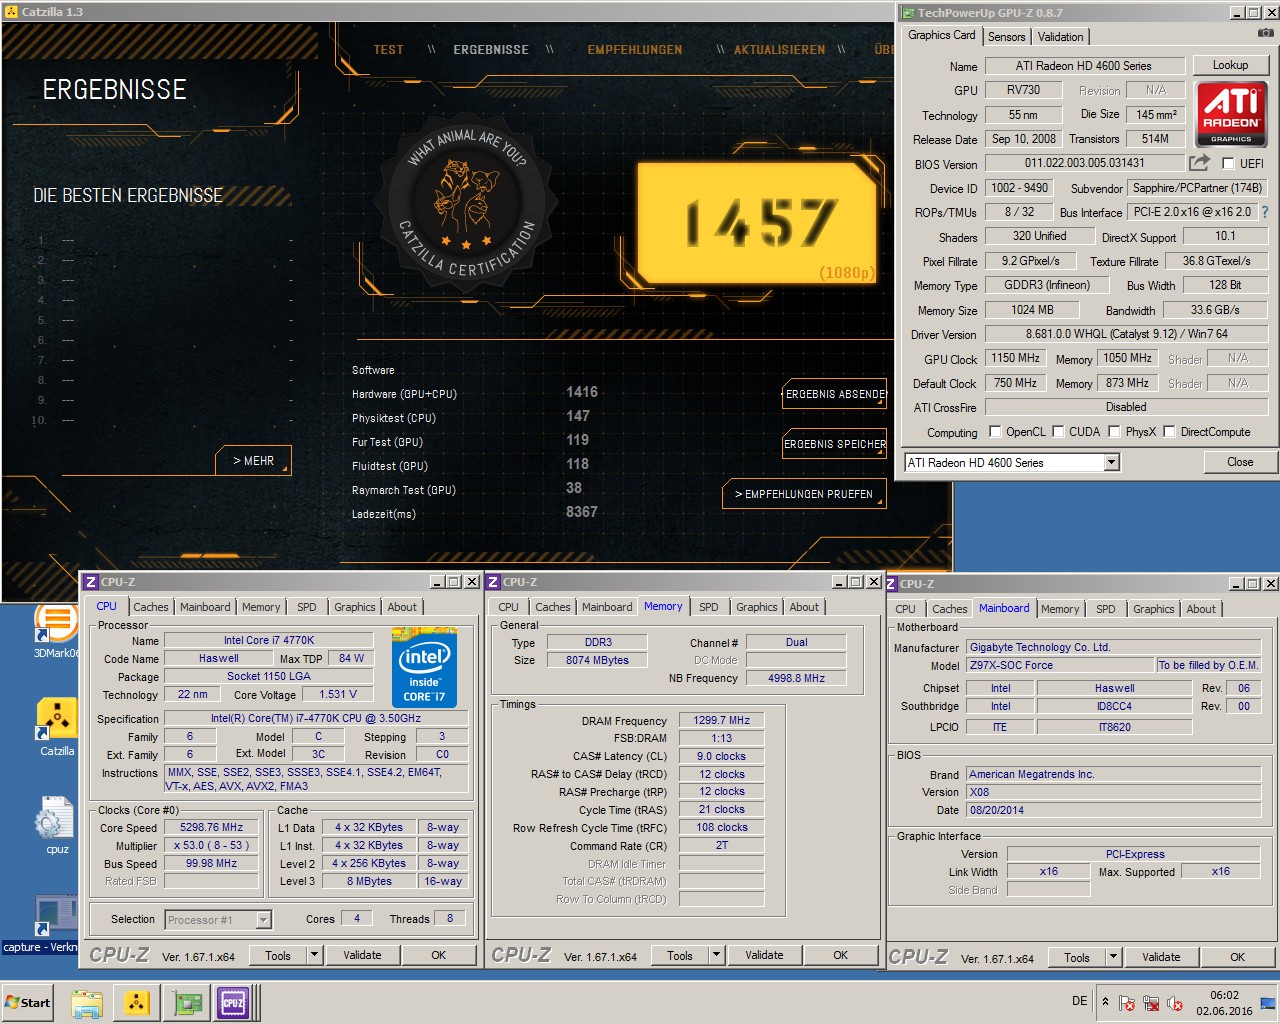1280x1024 pixels.
Task: Toggle the UEFI checkbox in GPU-Z
Action: [1228, 163]
